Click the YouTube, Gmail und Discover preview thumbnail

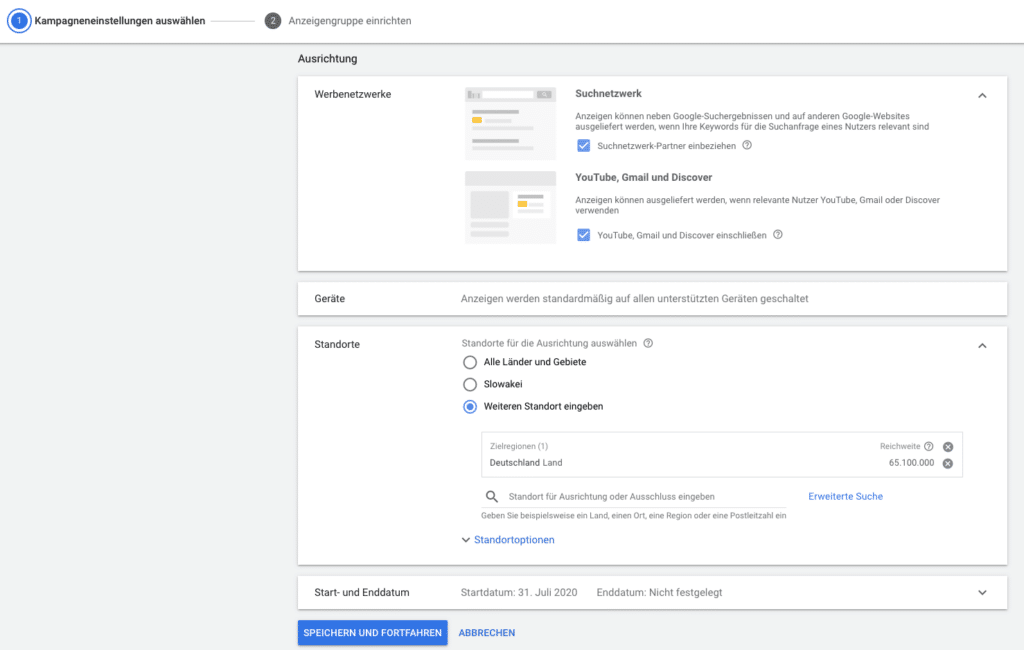click(511, 207)
